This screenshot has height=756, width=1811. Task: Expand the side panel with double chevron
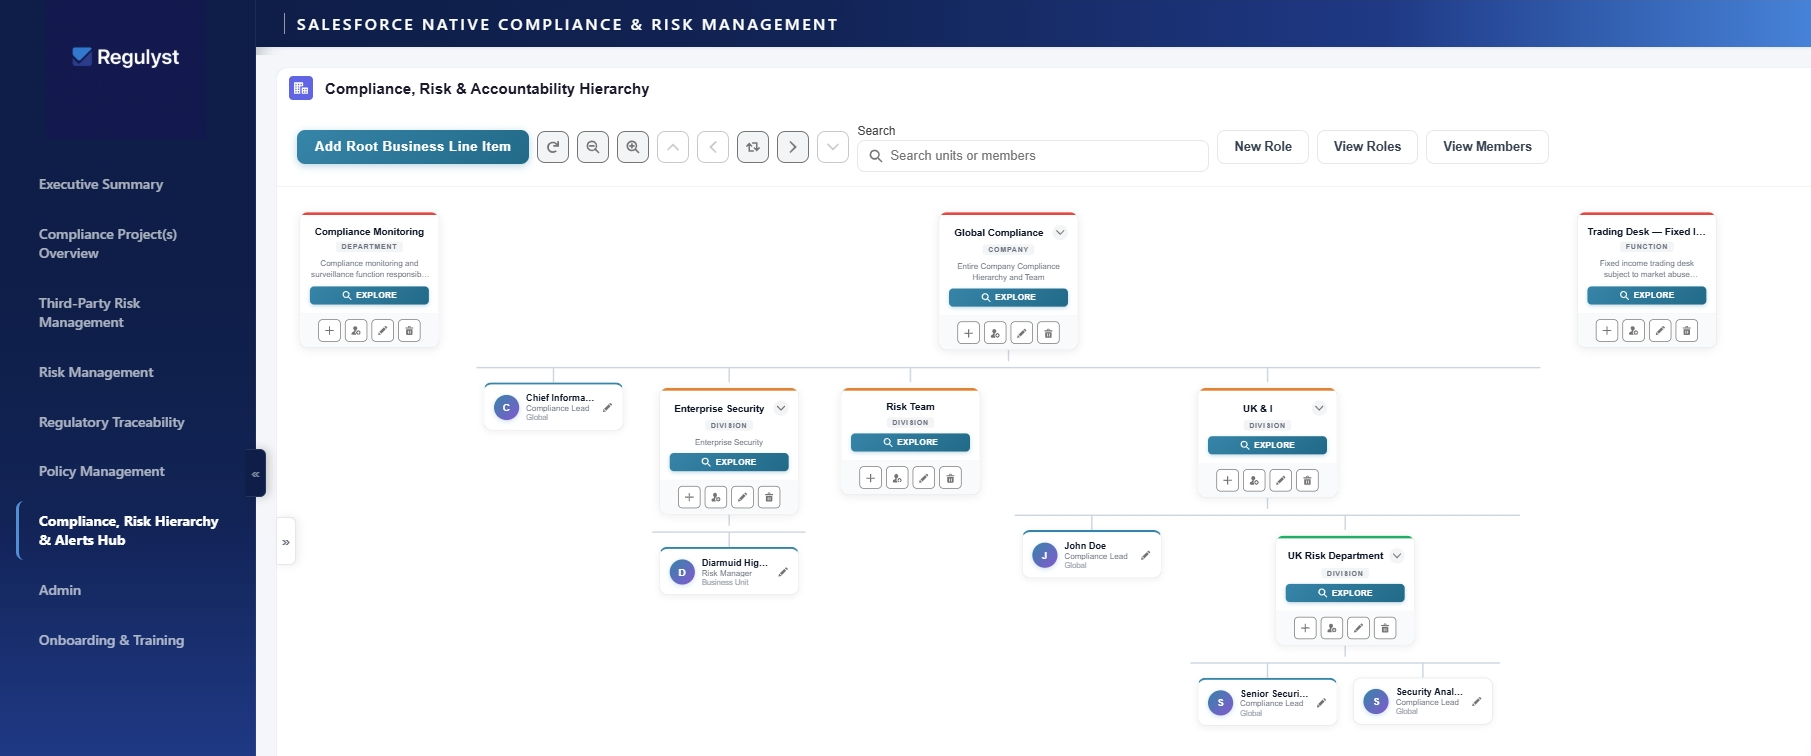pyautogui.click(x=286, y=542)
